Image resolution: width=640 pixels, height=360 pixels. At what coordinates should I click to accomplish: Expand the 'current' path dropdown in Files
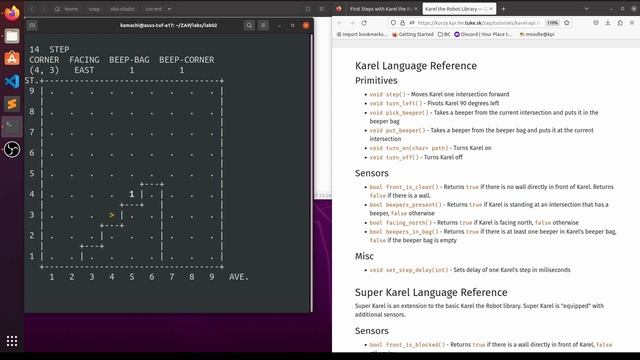[x=169, y=9]
